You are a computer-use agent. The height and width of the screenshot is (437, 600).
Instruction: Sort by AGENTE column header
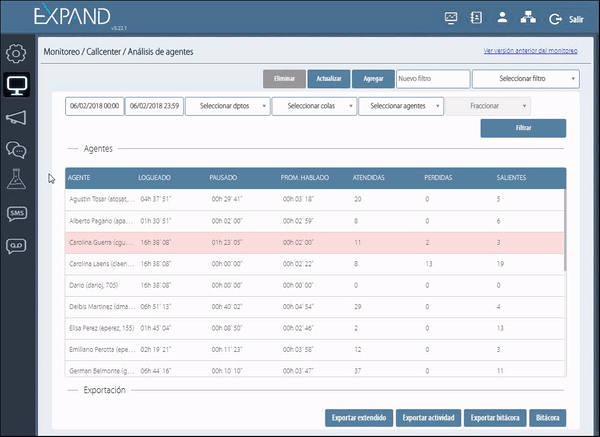79,178
